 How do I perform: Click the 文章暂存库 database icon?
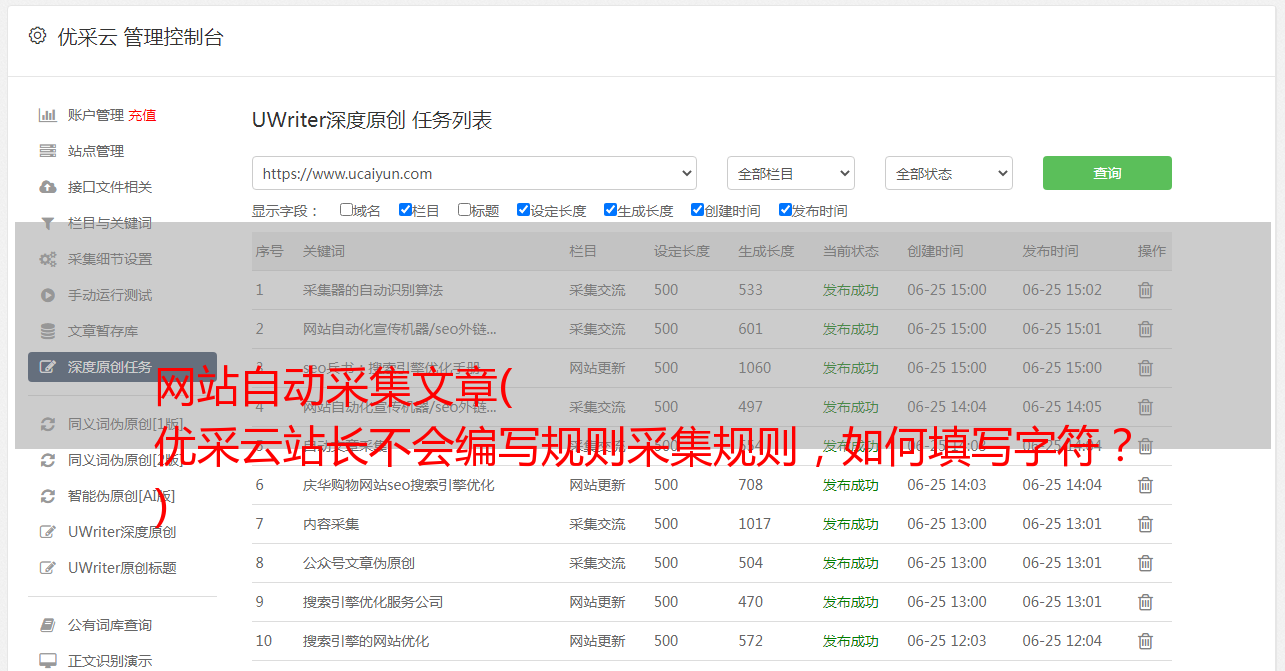click(x=47, y=331)
